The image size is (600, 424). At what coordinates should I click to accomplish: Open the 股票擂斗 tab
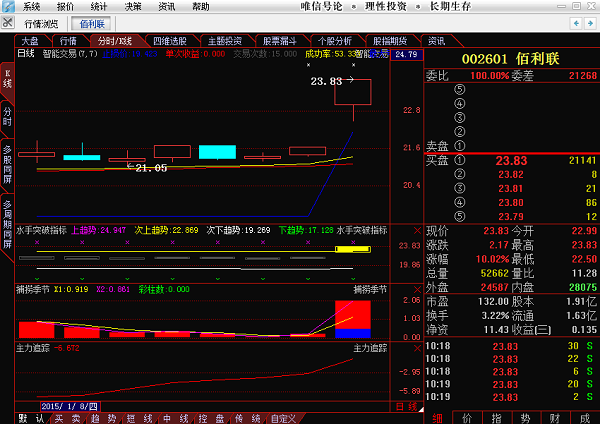pyautogui.click(x=280, y=41)
